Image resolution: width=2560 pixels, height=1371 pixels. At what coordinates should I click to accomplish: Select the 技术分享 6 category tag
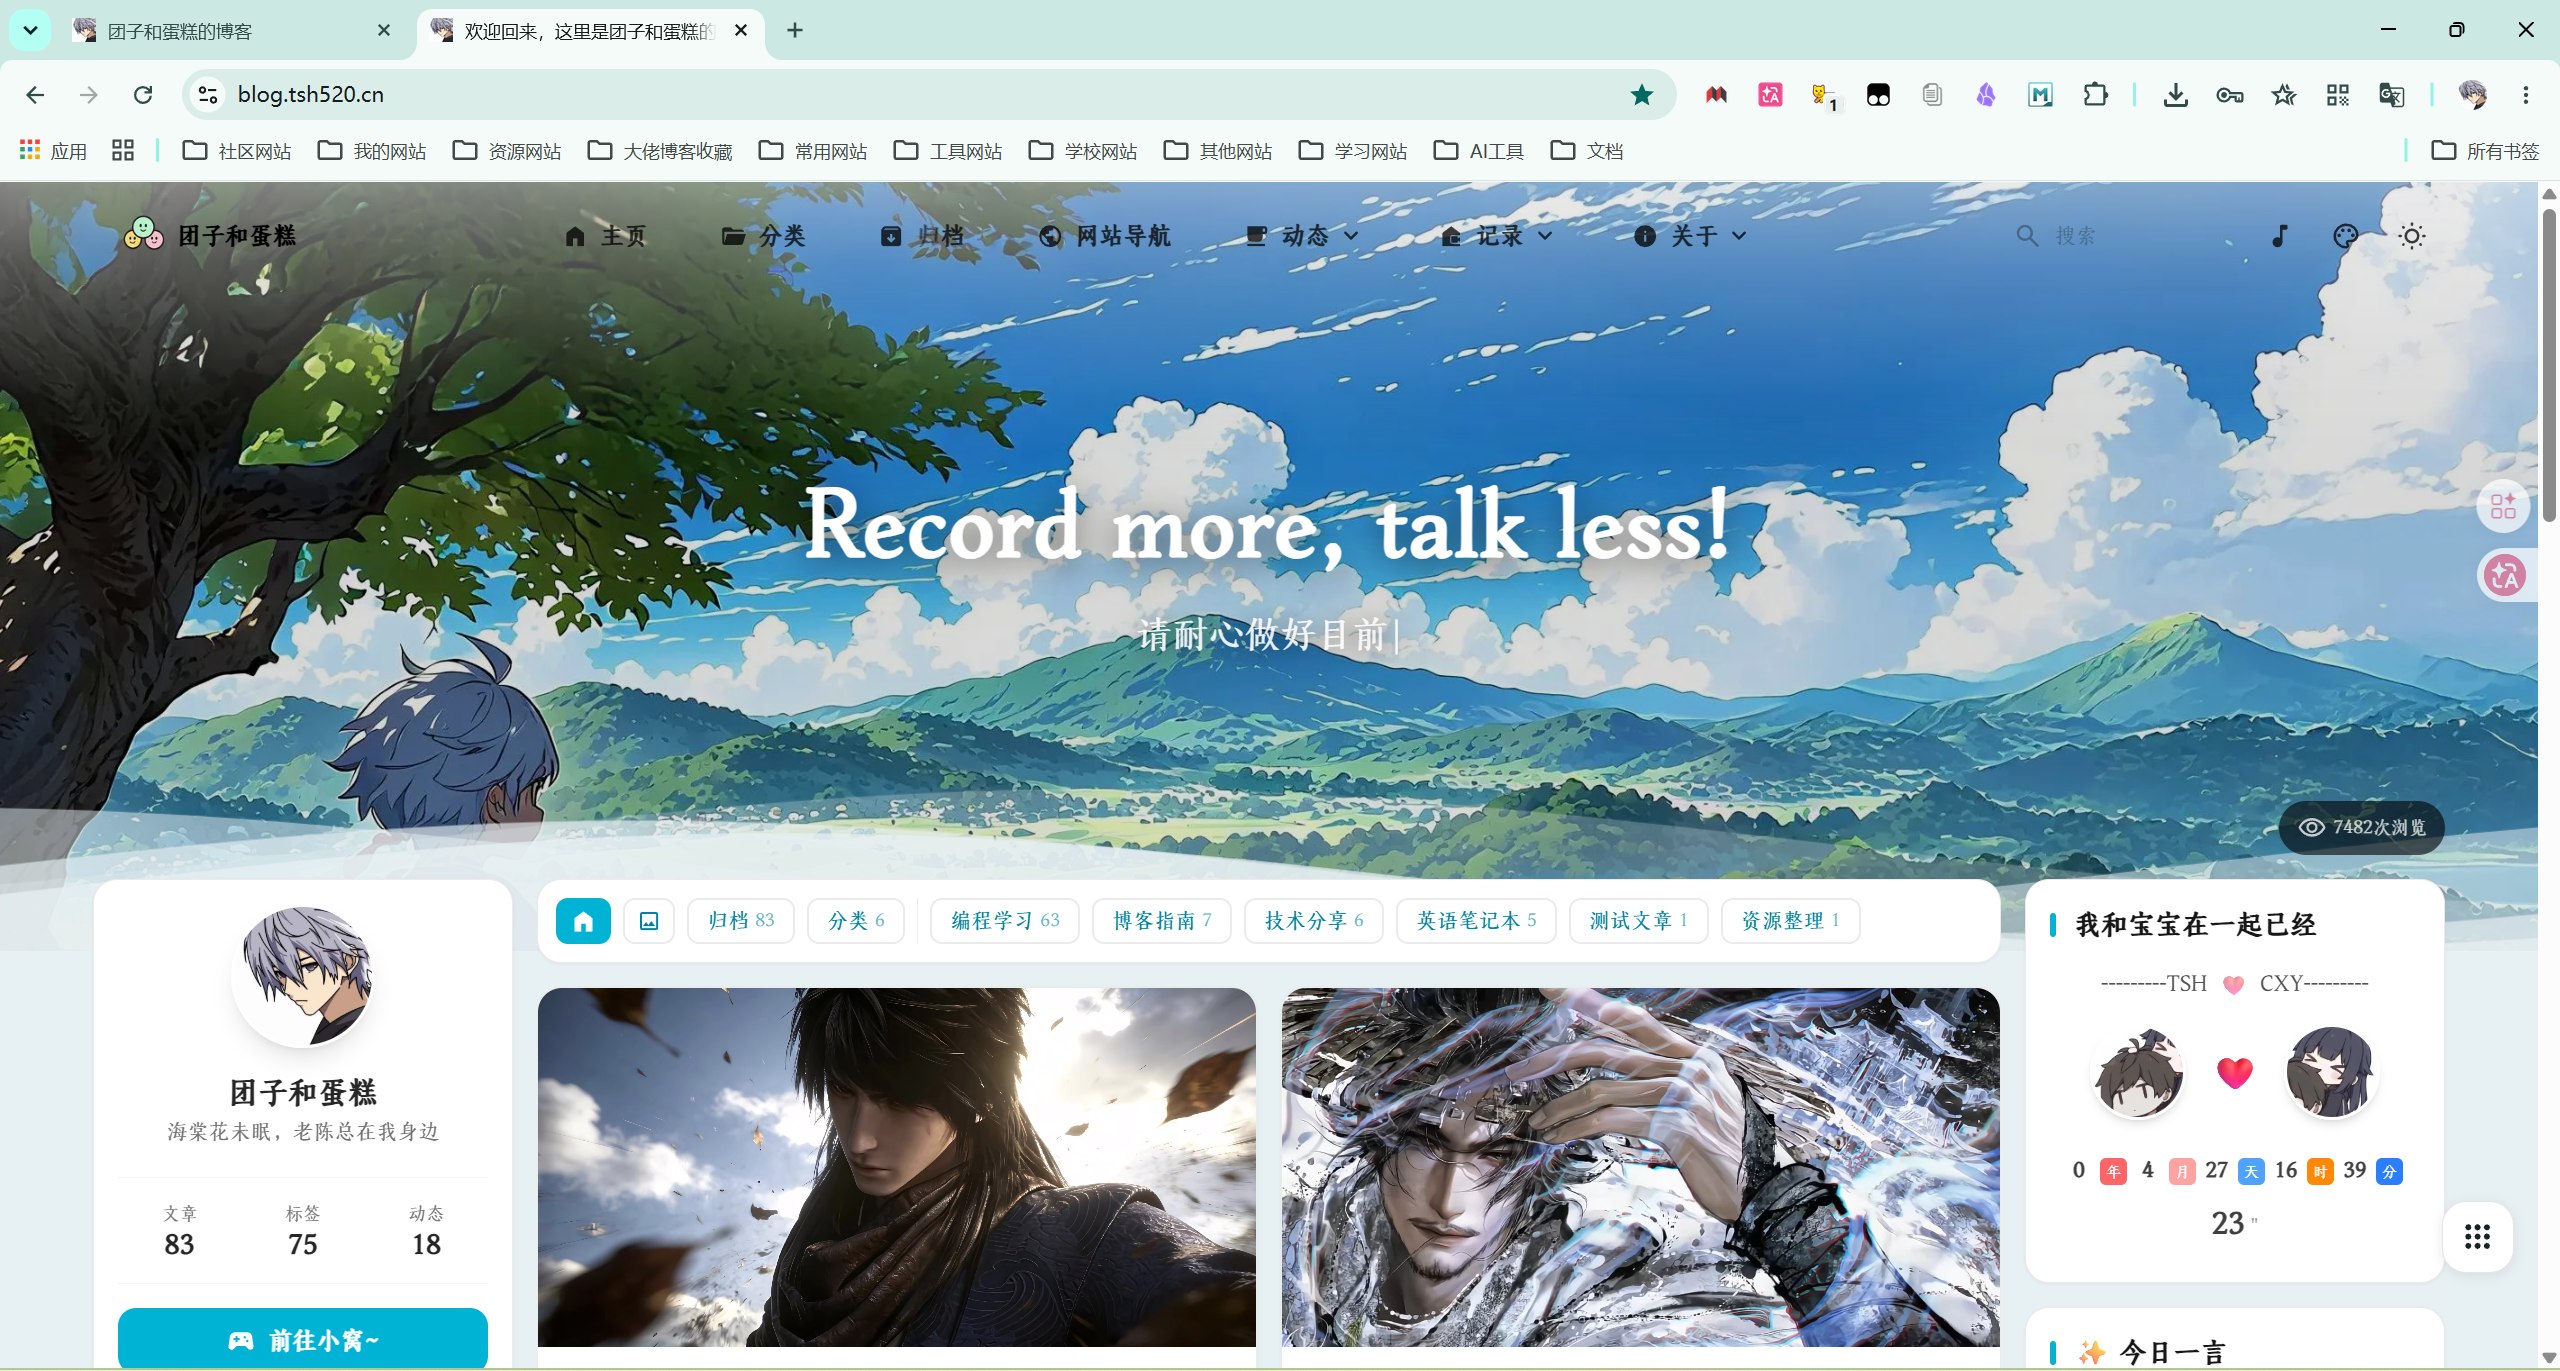(x=1314, y=920)
